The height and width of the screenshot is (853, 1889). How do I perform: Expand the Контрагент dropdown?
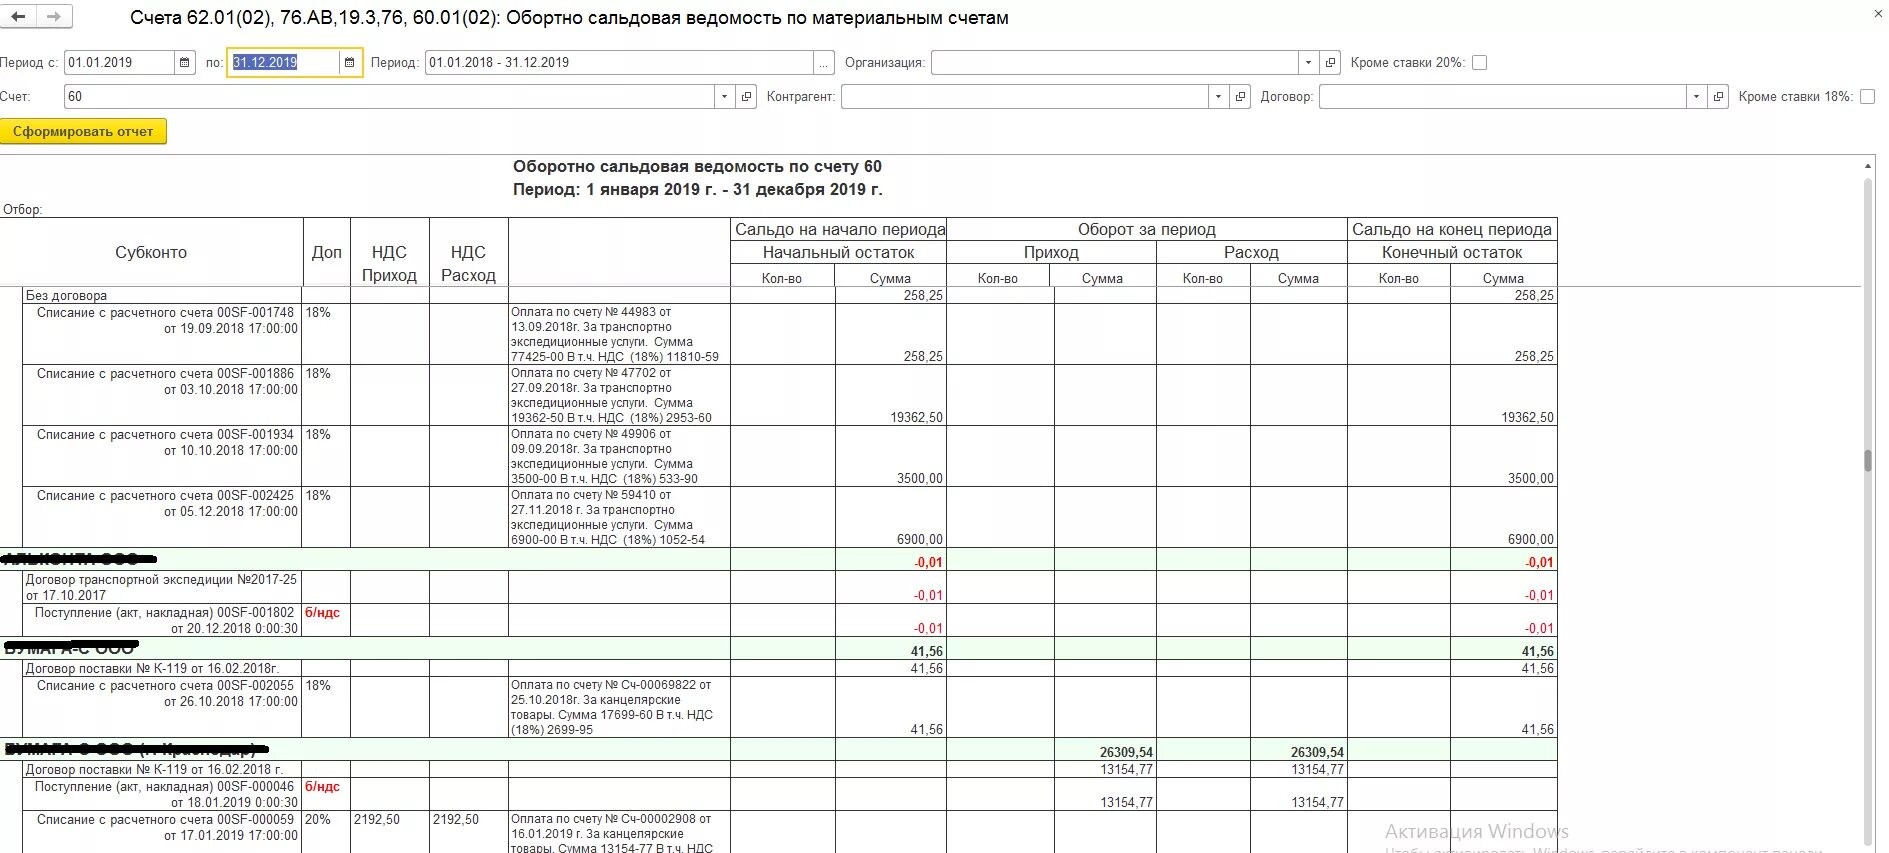1218,97
